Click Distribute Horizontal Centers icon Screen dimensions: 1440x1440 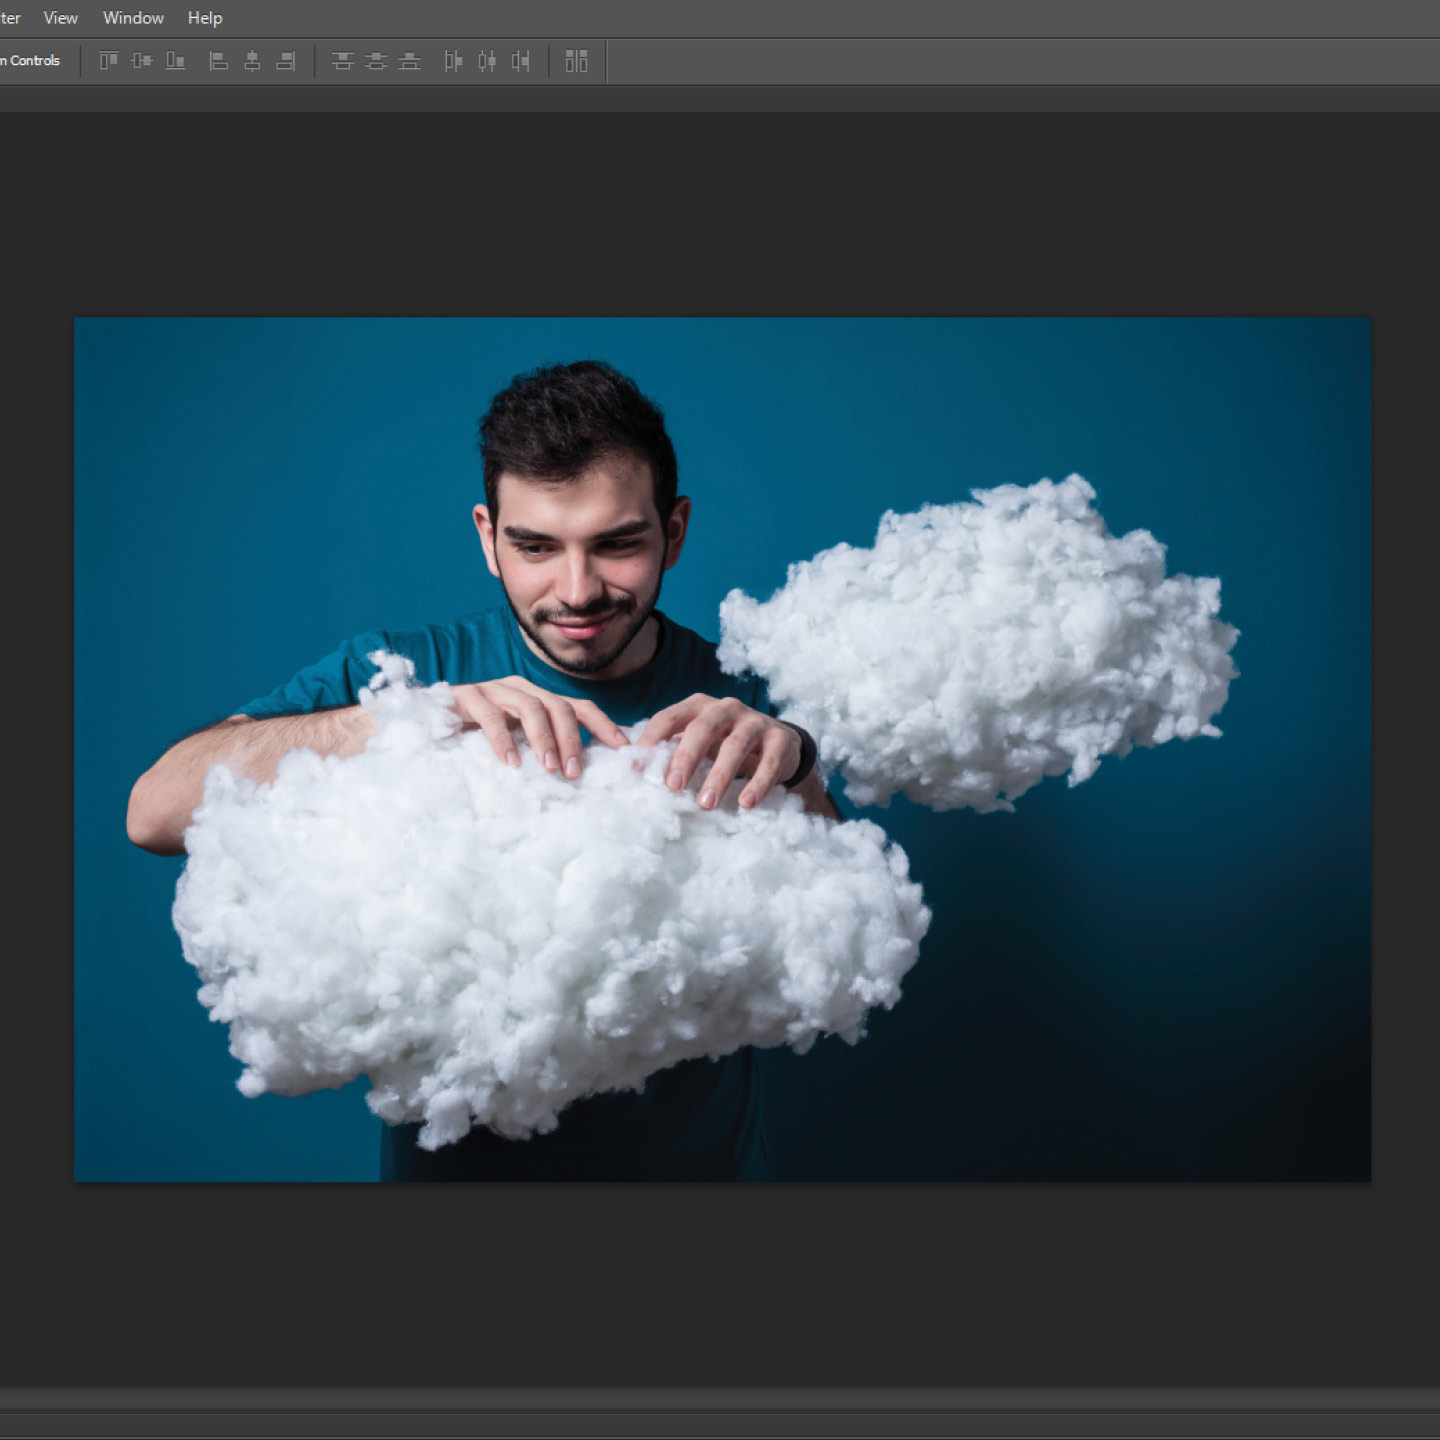[487, 61]
